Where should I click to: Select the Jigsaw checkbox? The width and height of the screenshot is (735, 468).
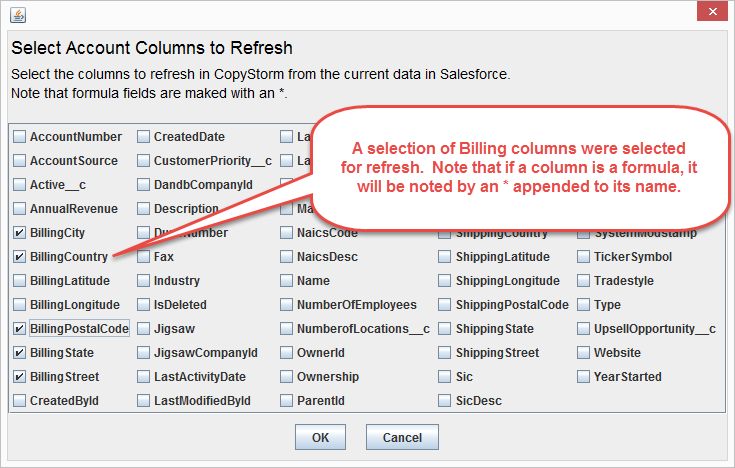point(143,329)
